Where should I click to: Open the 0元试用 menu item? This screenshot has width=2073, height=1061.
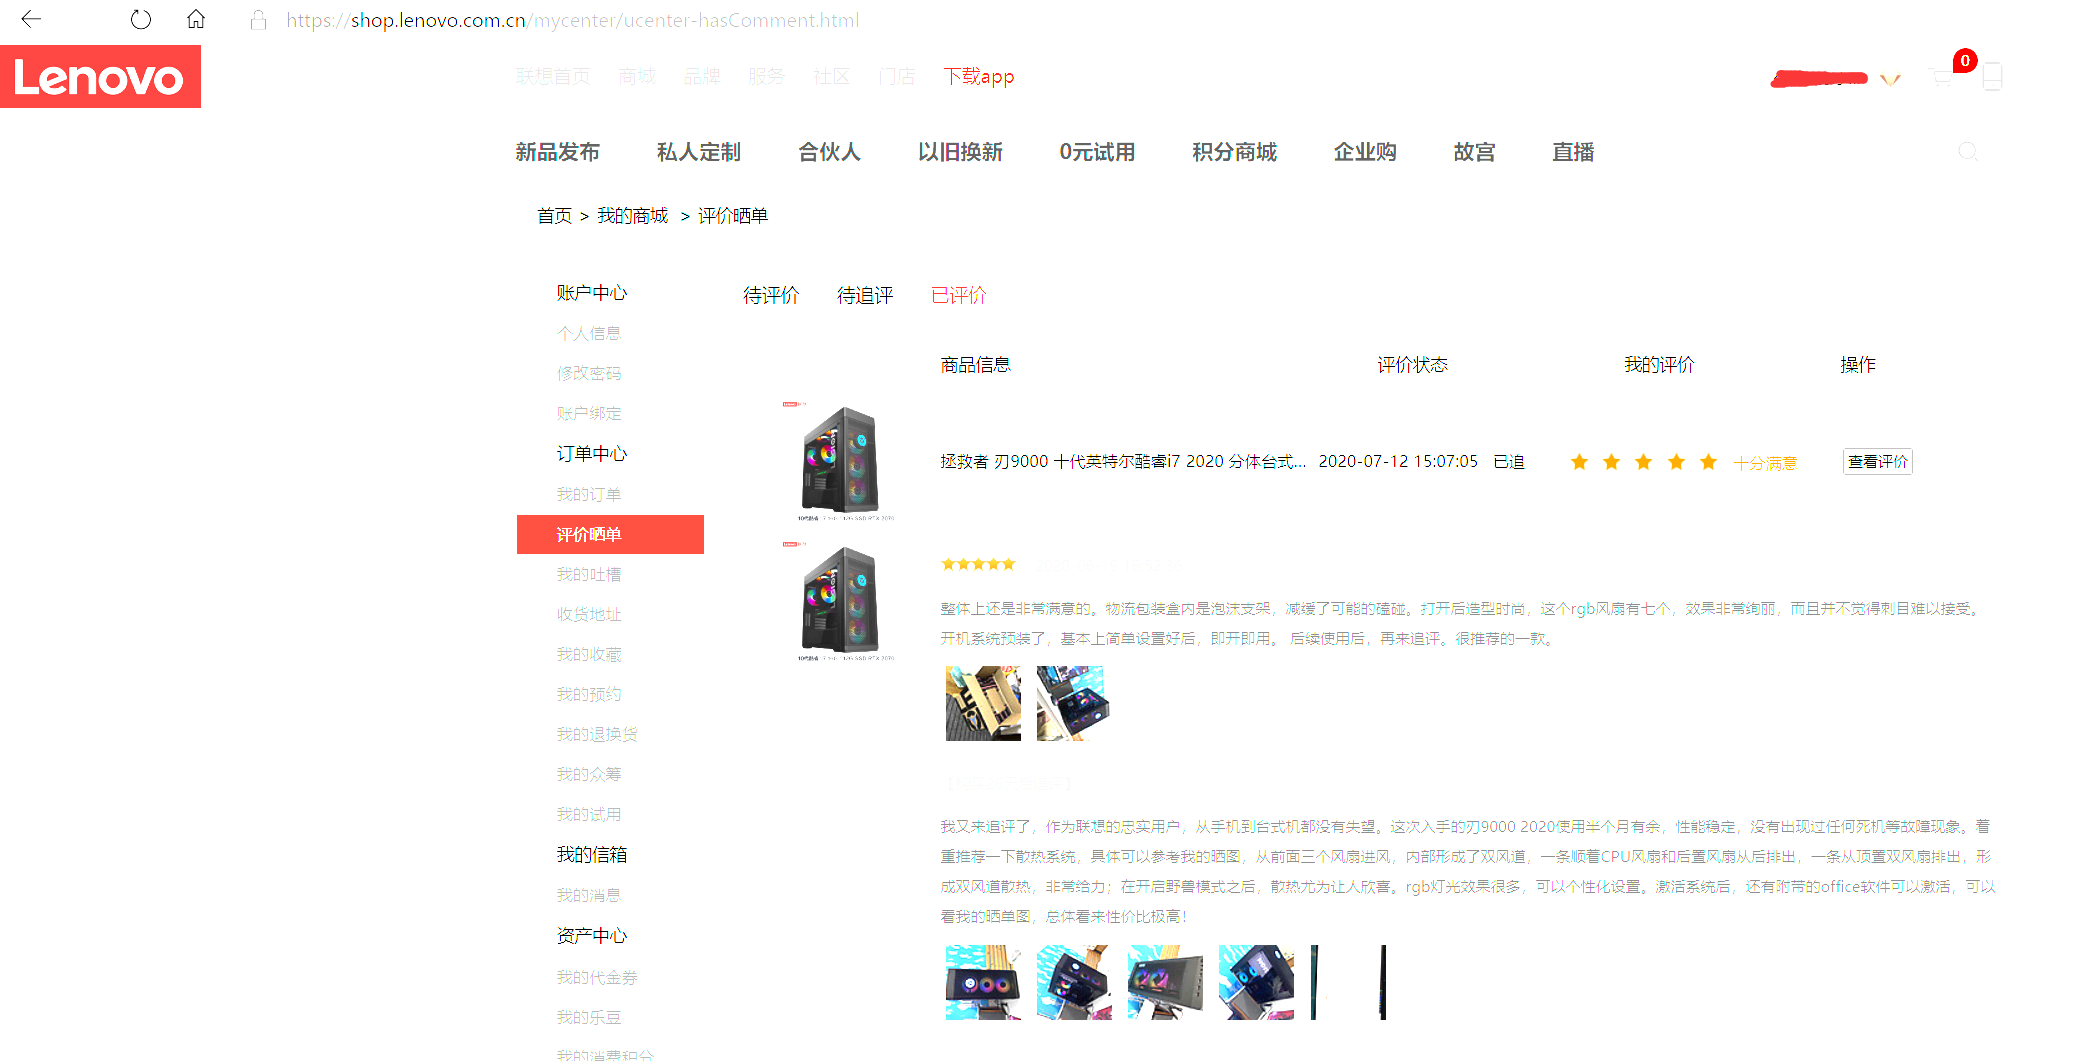pos(1097,152)
